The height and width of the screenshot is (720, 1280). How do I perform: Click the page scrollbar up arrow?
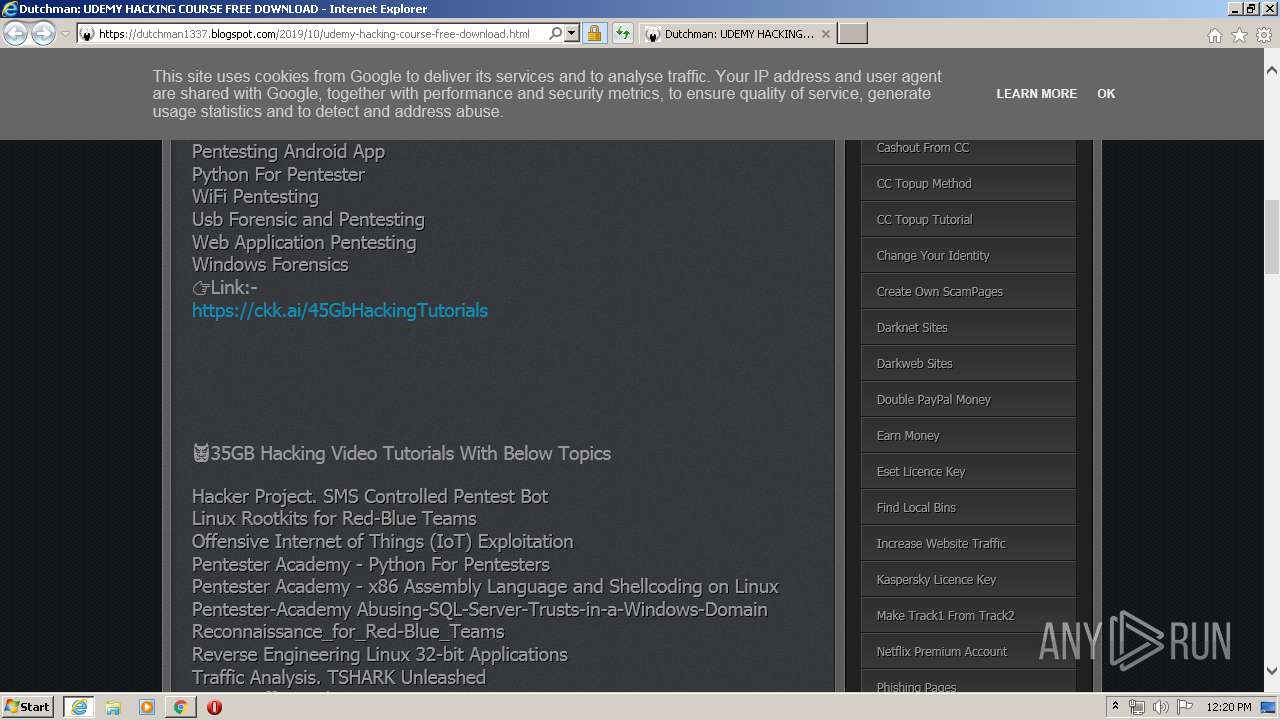(x=1271, y=70)
